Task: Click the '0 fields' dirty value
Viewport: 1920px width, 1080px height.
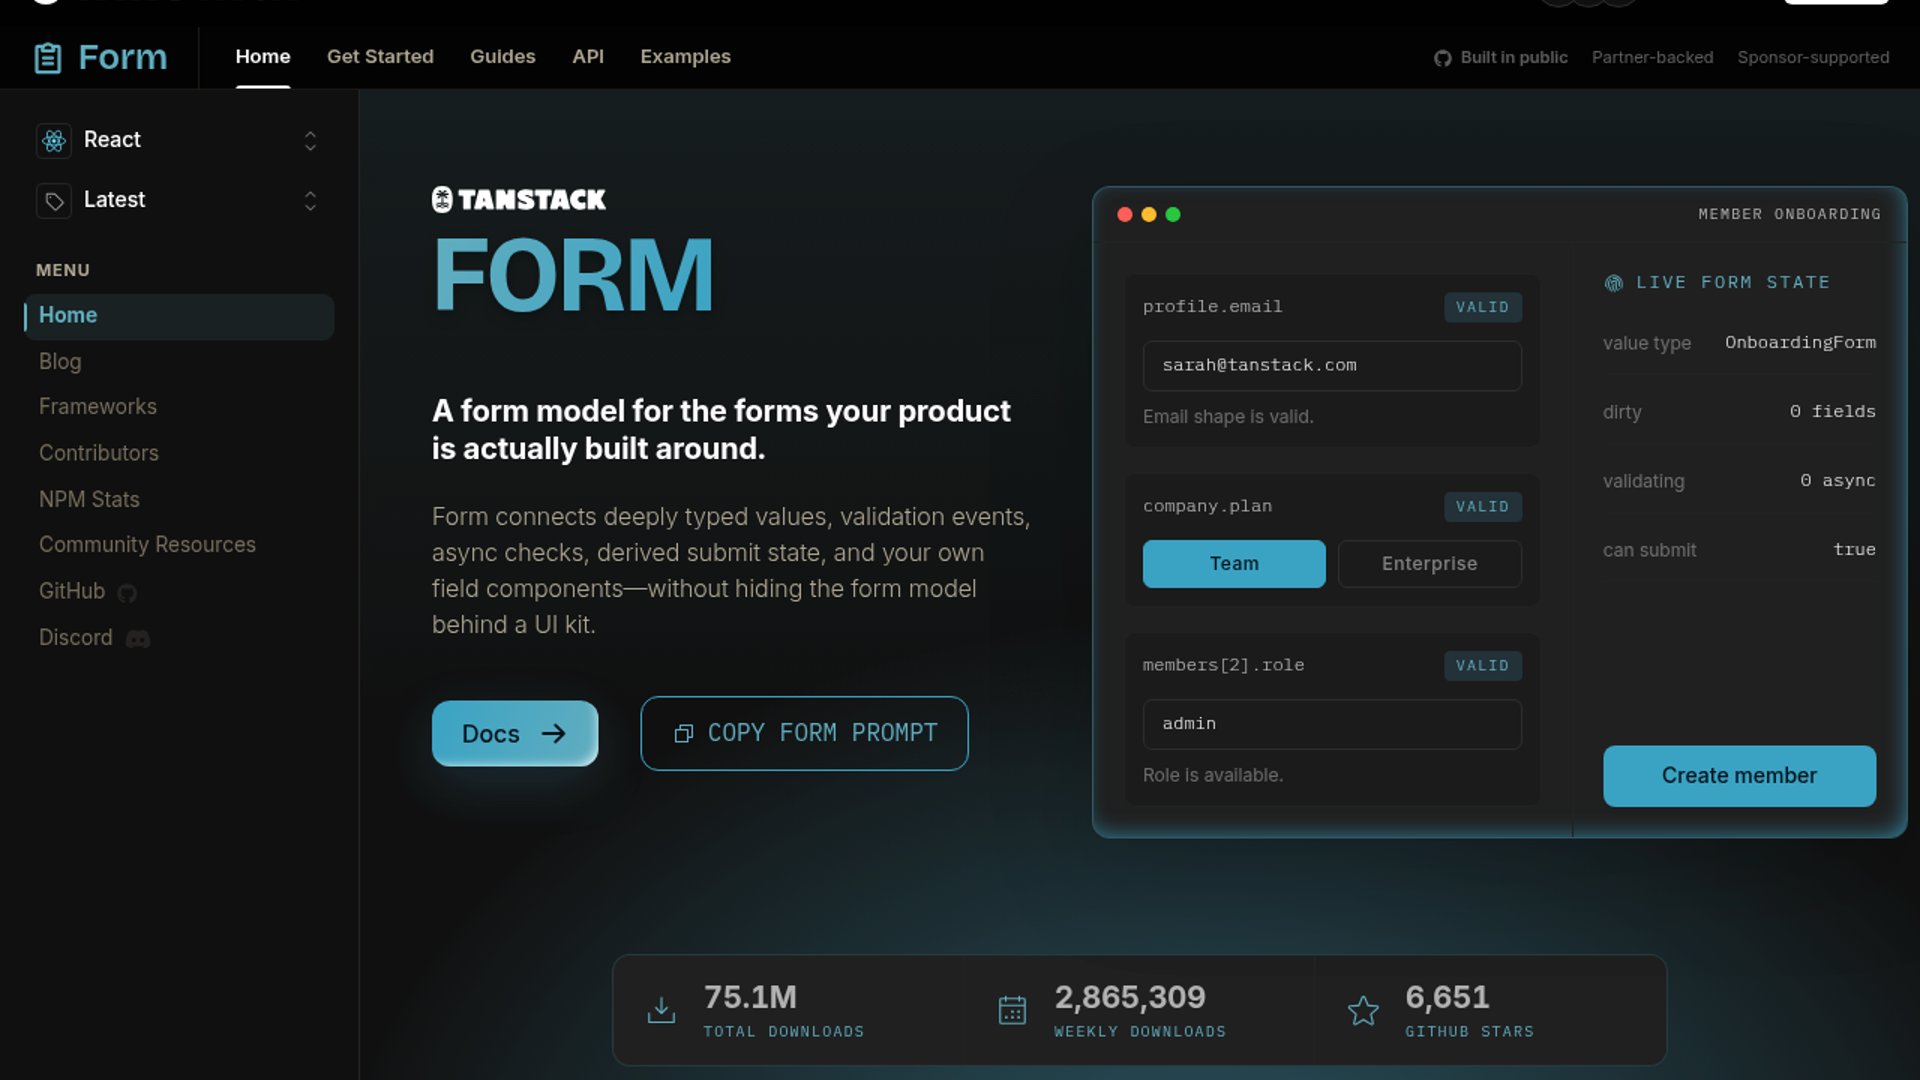Action: [1832, 412]
